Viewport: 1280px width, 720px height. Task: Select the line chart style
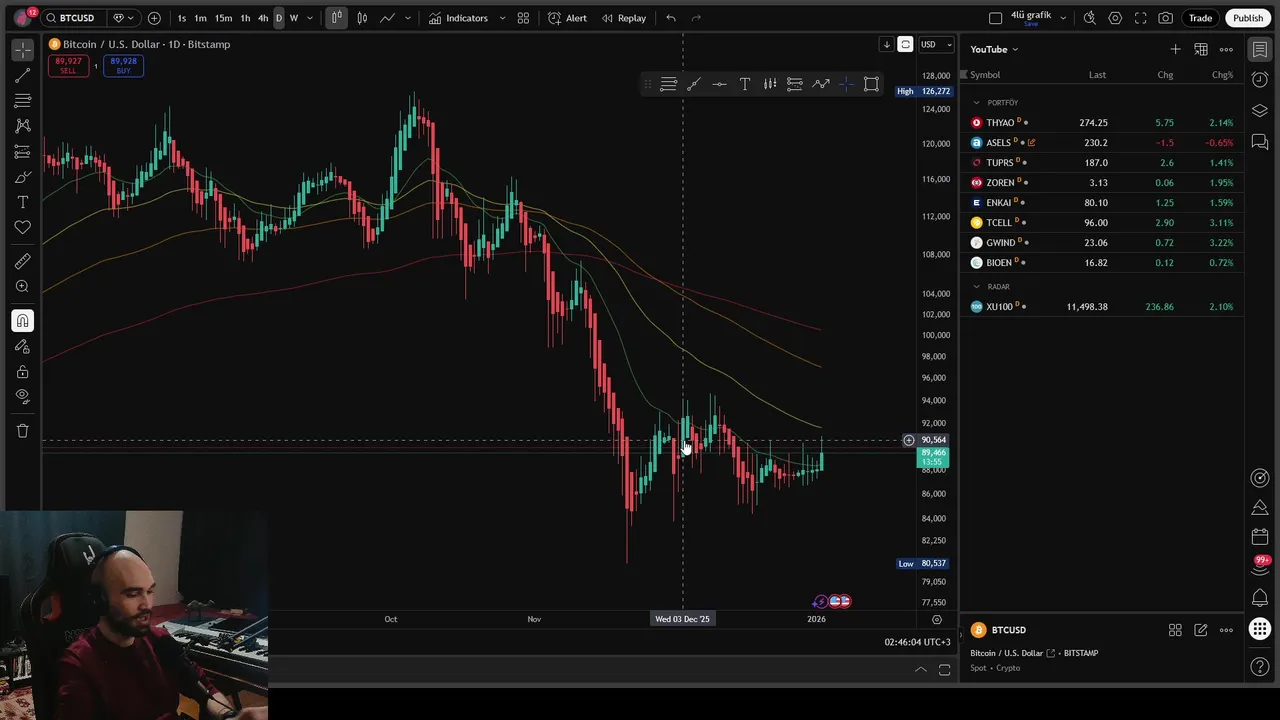[387, 18]
